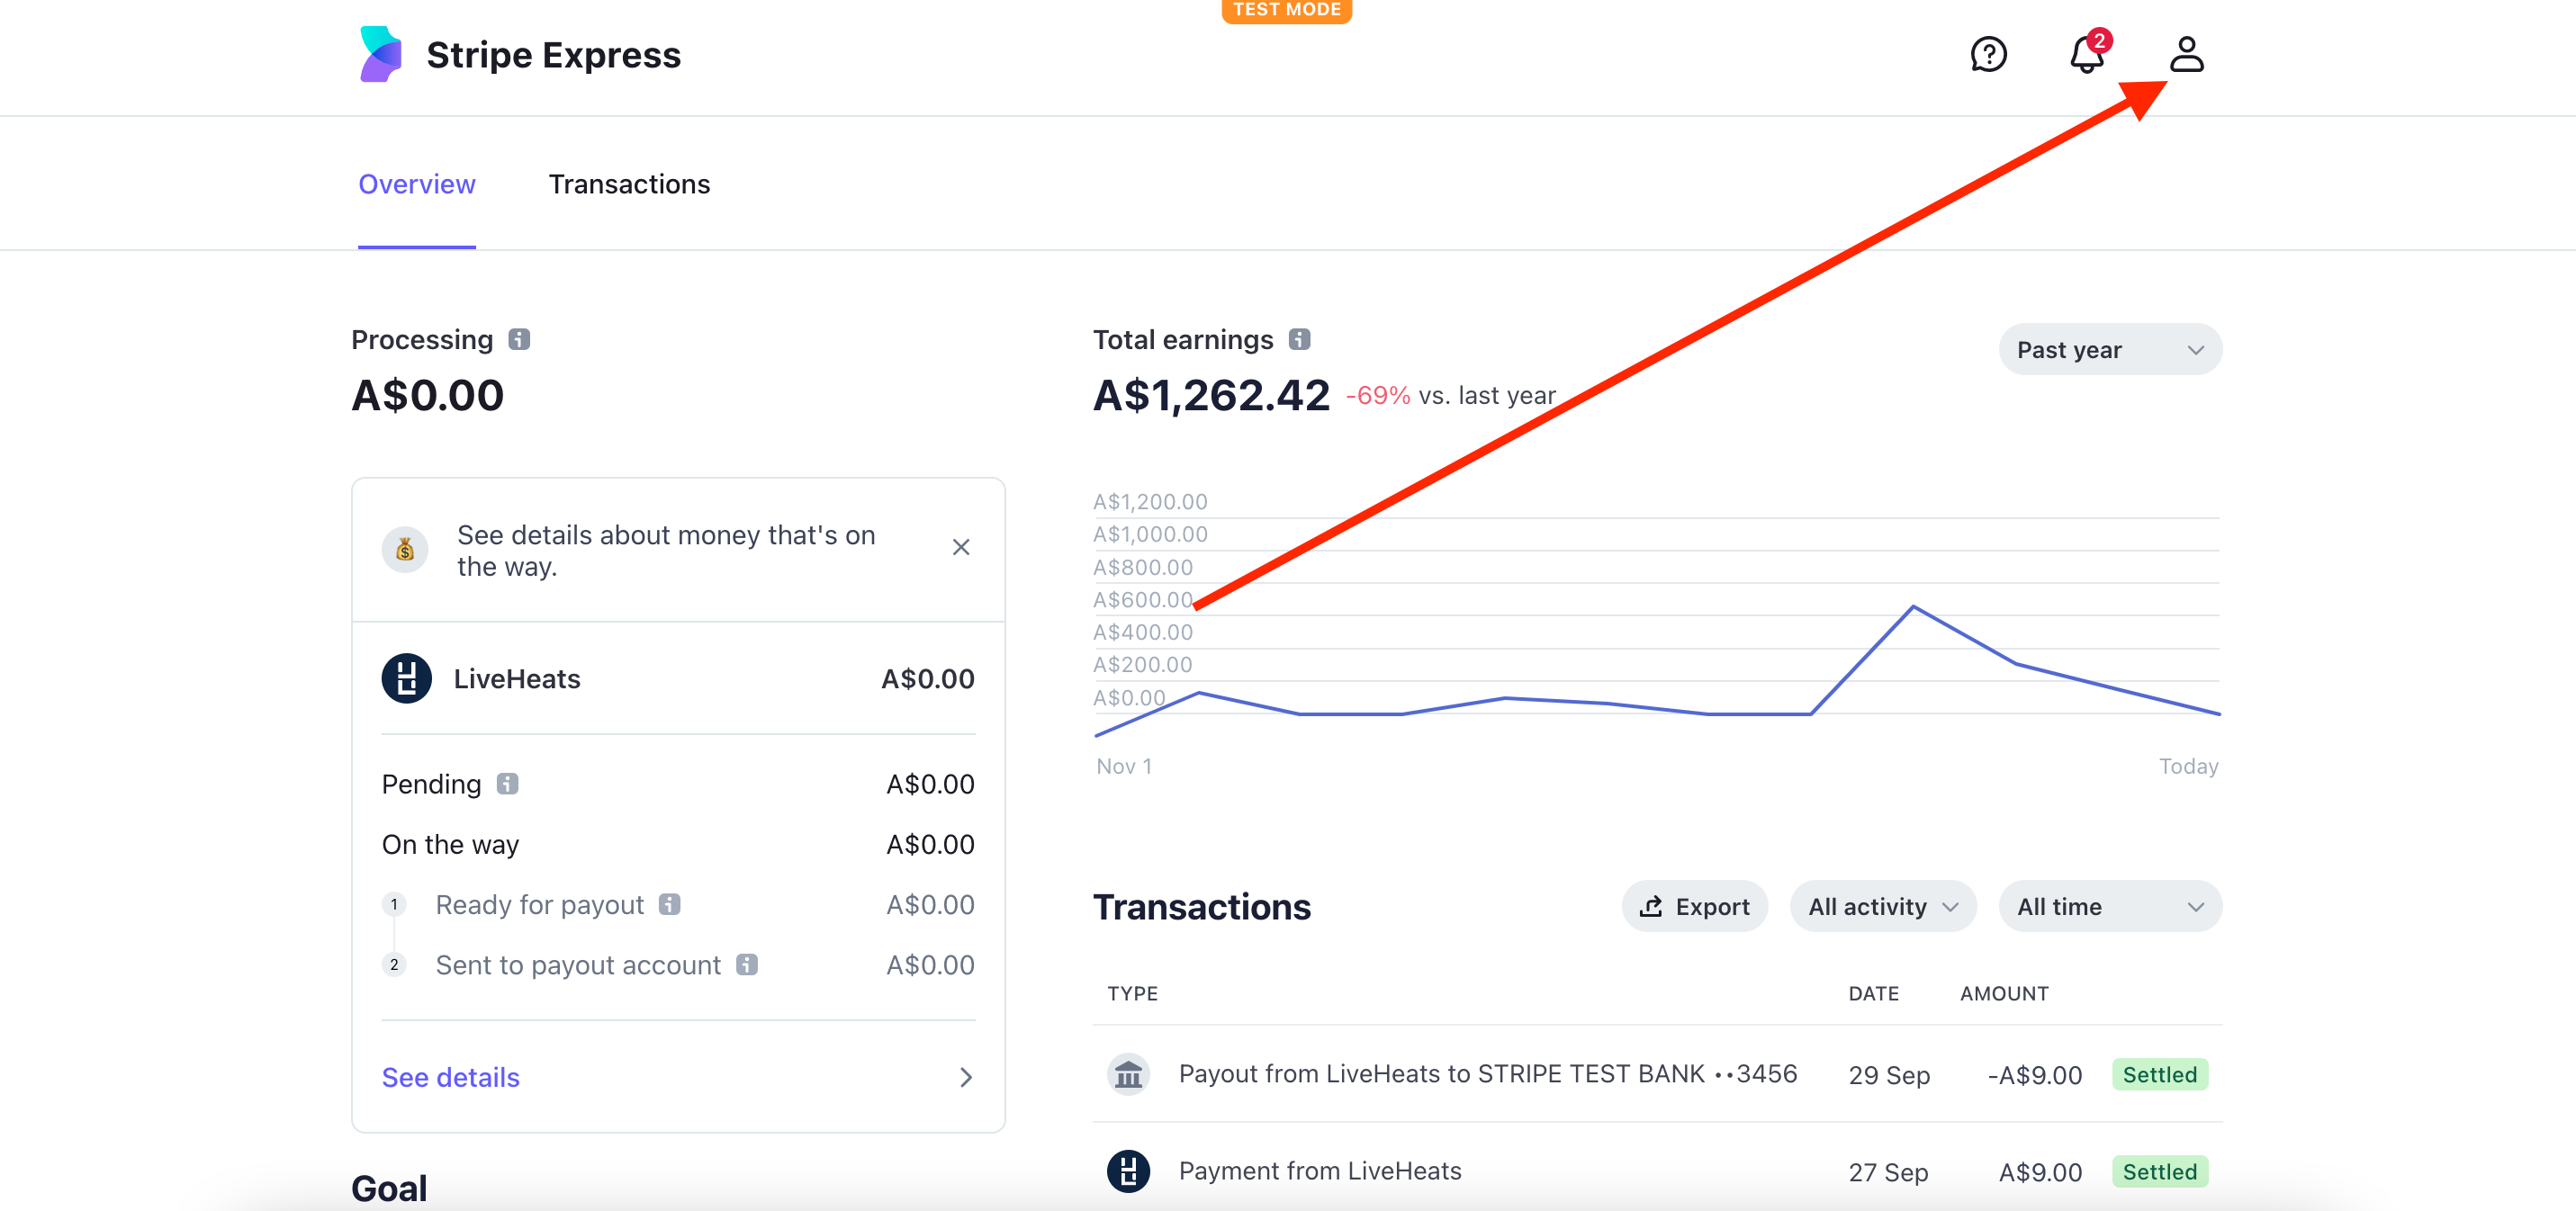The width and height of the screenshot is (2576, 1211).
Task: Click the Stripe Express logo icon
Action: 381,54
